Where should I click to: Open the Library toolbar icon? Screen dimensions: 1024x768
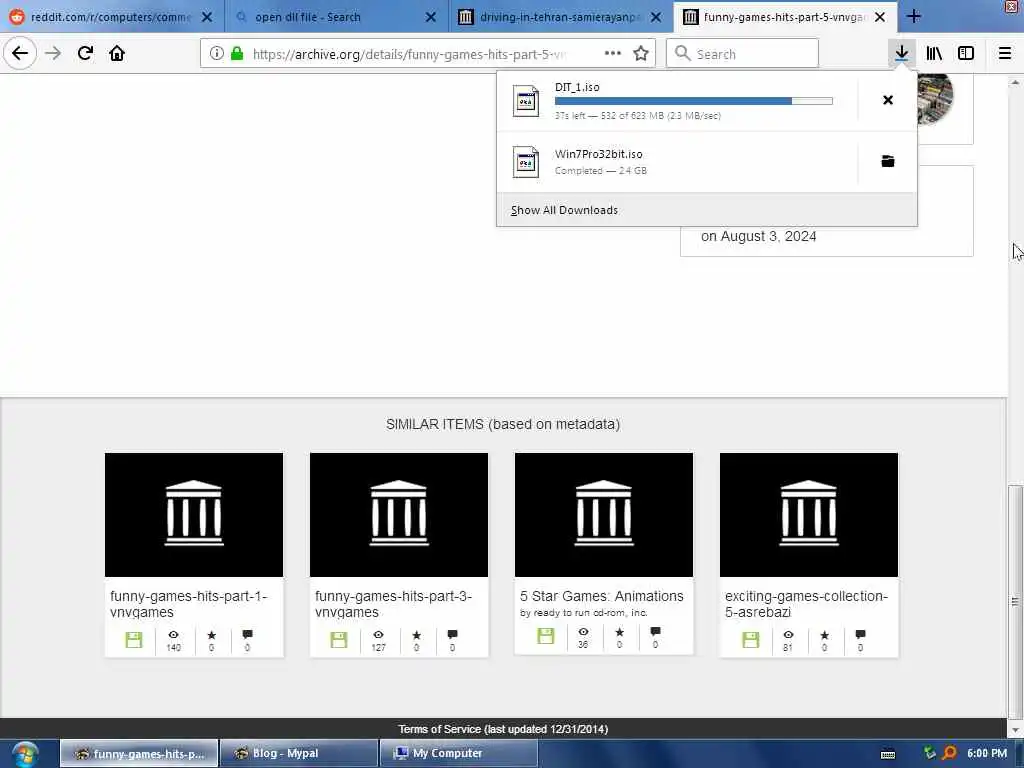(934, 53)
